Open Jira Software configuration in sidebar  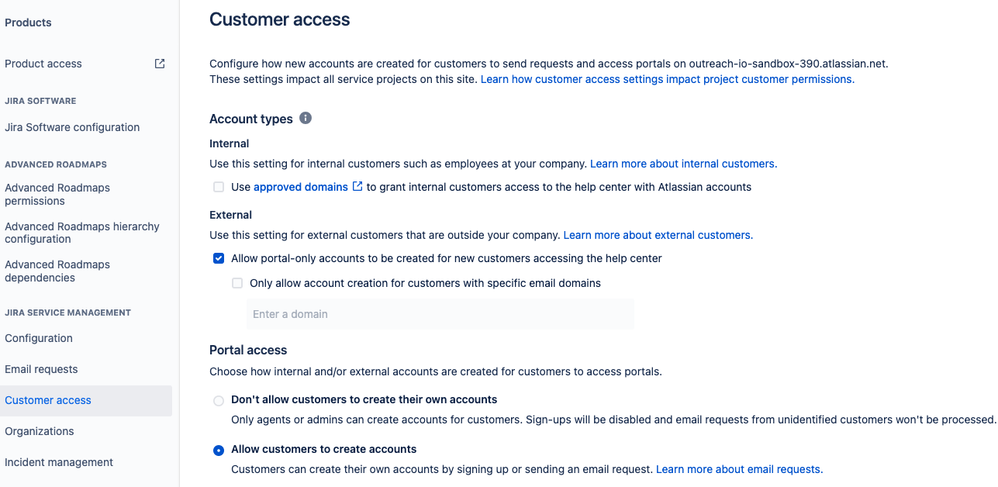tap(72, 127)
